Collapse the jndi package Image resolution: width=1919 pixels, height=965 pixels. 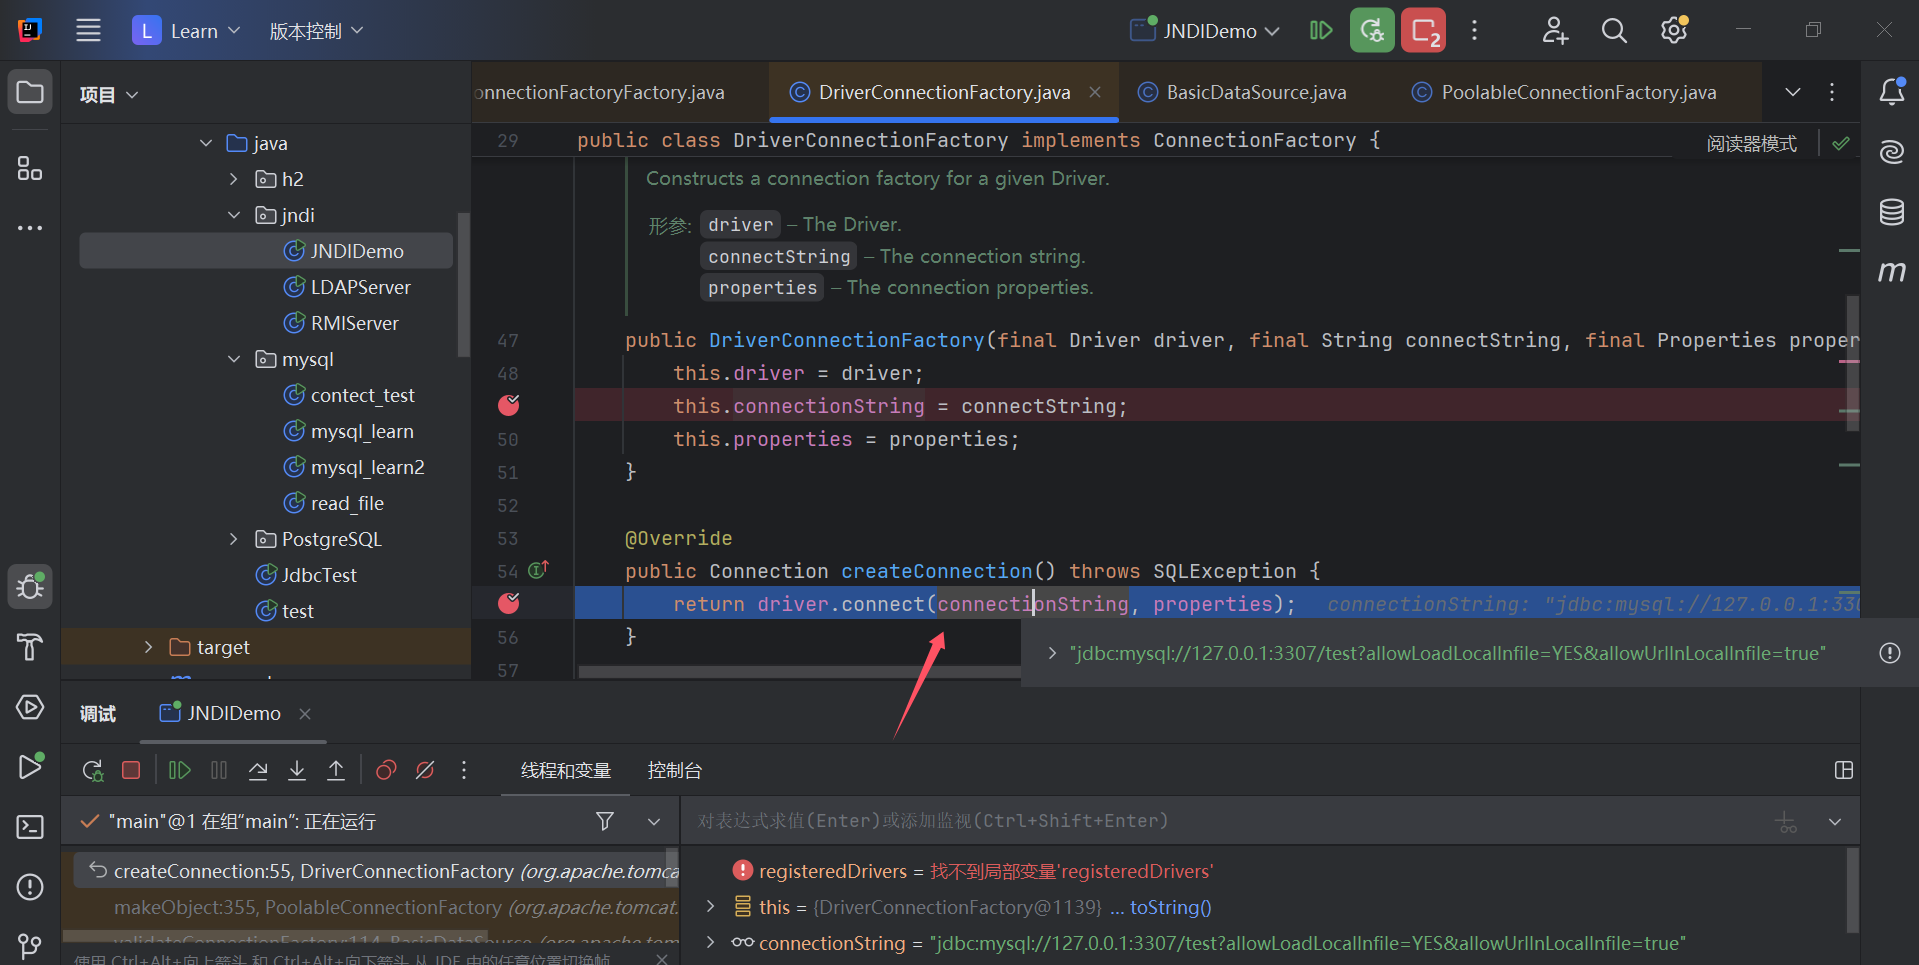234,215
